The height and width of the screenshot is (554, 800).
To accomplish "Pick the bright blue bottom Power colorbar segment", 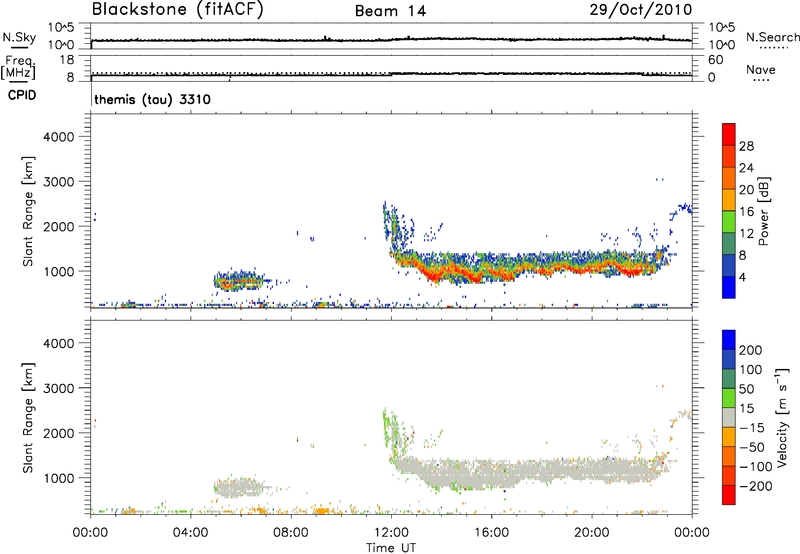I will (x=729, y=287).
